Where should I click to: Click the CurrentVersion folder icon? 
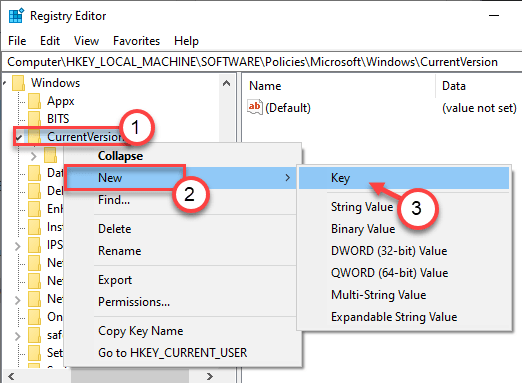[35, 136]
